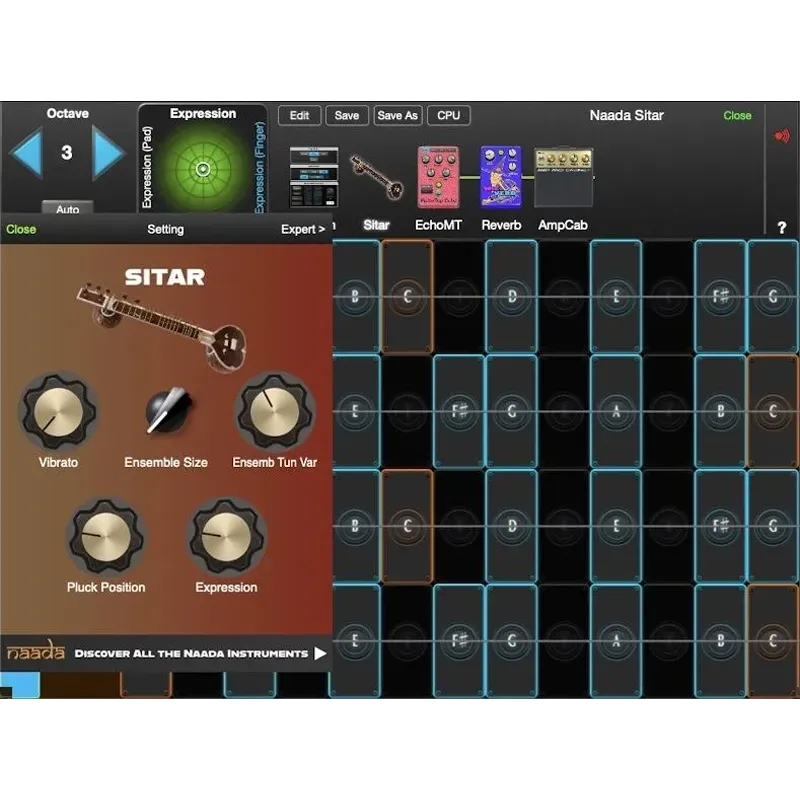Play the A pad in bottom row
Viewport: 800px width, 800px height.
click(x=616, y=641)
